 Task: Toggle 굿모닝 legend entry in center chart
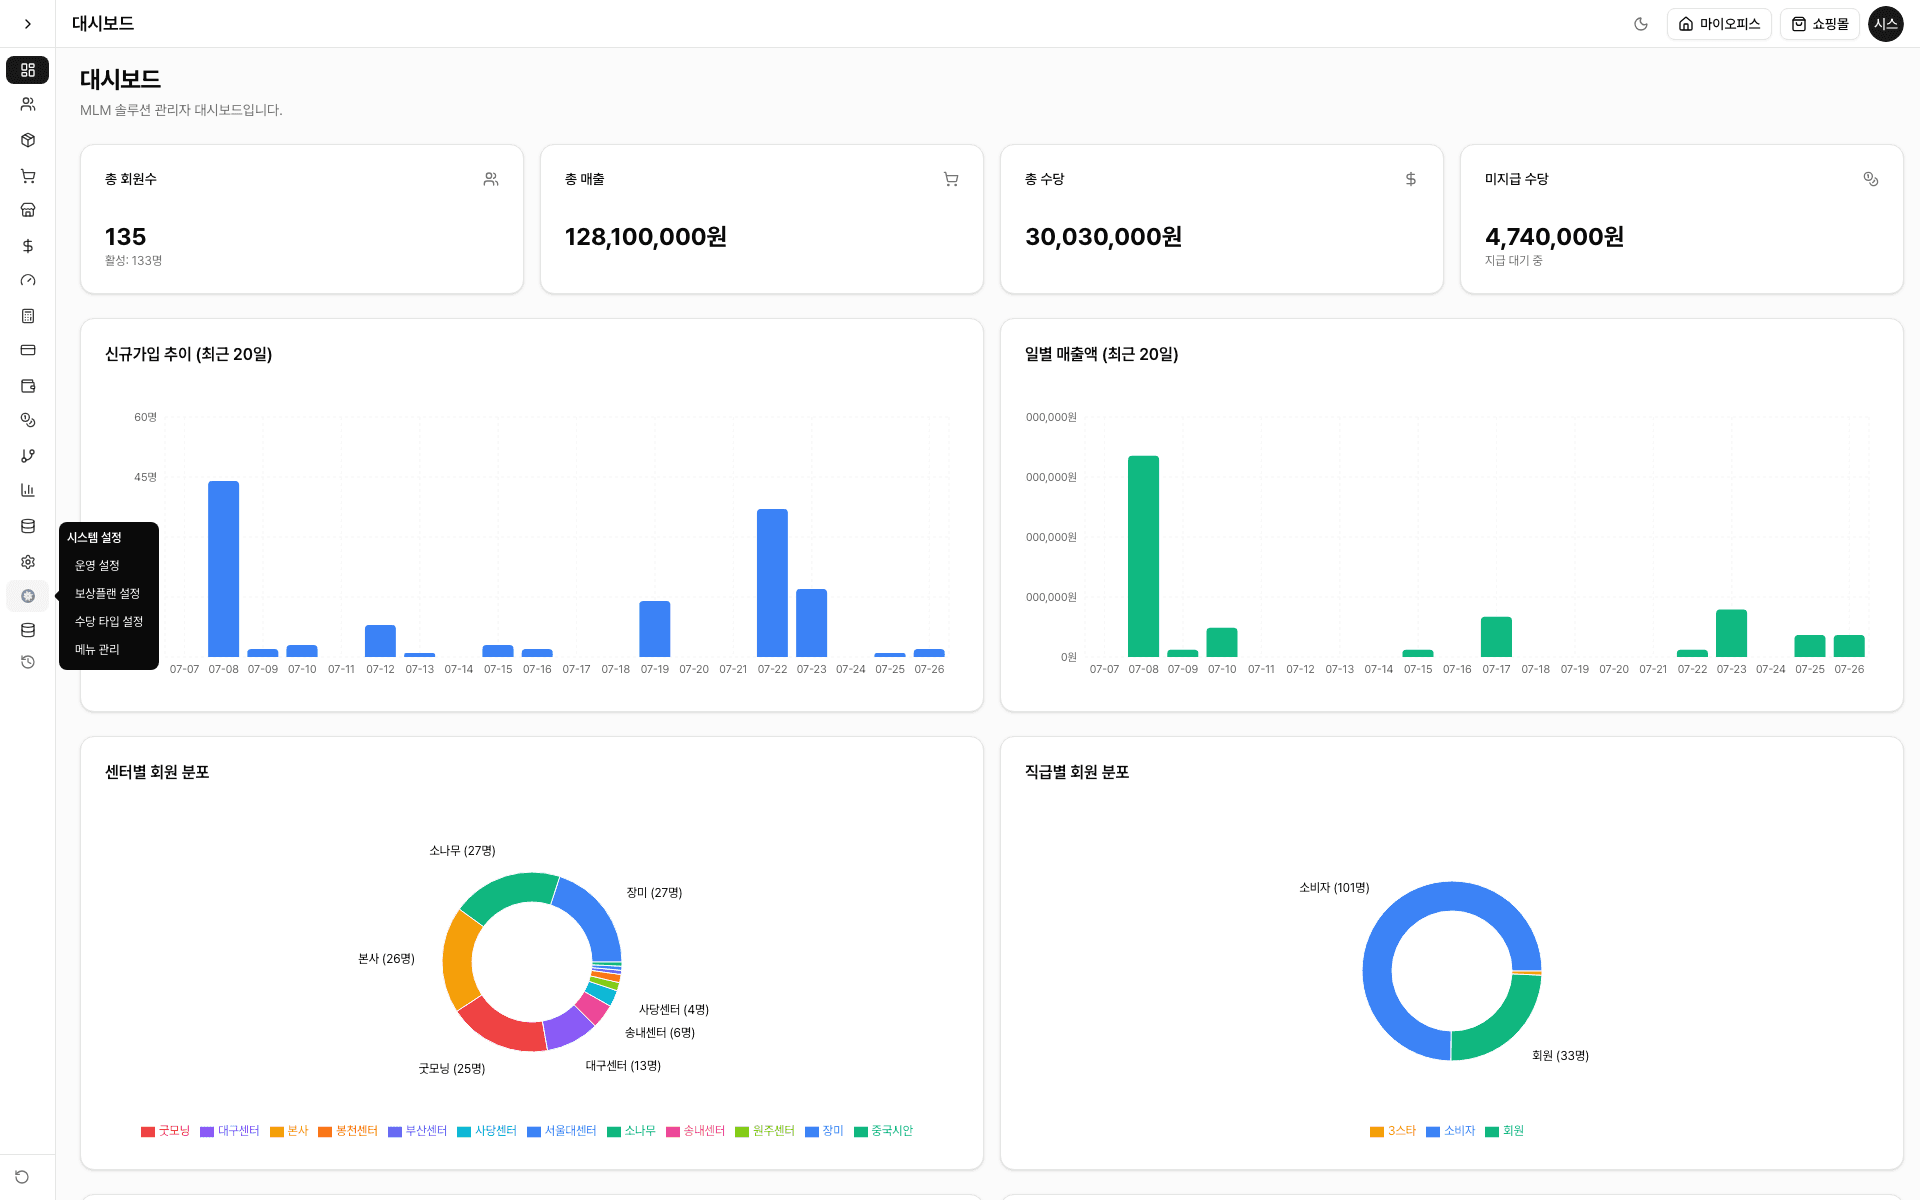165,1131
